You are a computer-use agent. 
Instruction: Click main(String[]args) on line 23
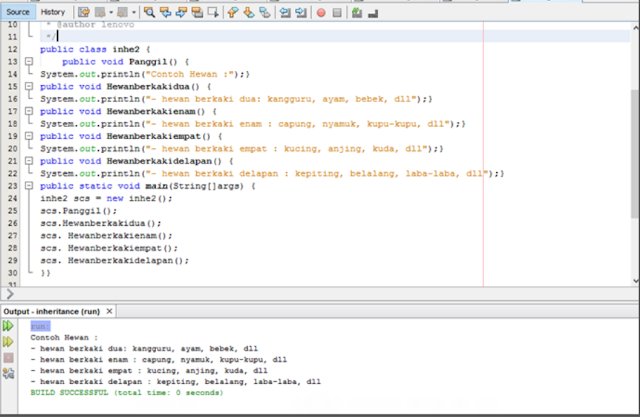[x=194, y=186]
